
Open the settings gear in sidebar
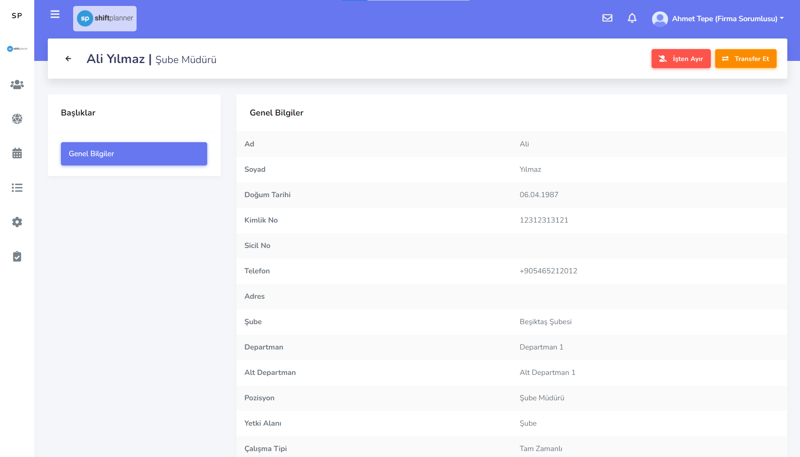click(x=17, y=222)
